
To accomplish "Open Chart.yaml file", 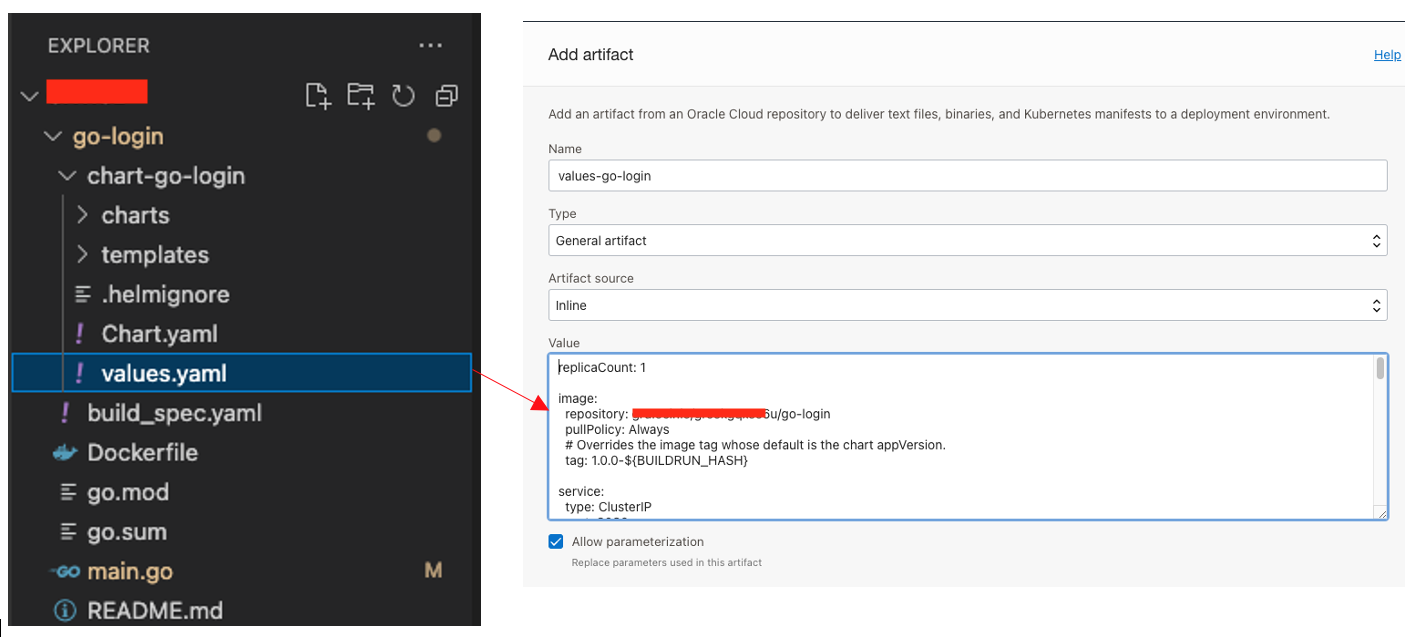I will point(159,334).
